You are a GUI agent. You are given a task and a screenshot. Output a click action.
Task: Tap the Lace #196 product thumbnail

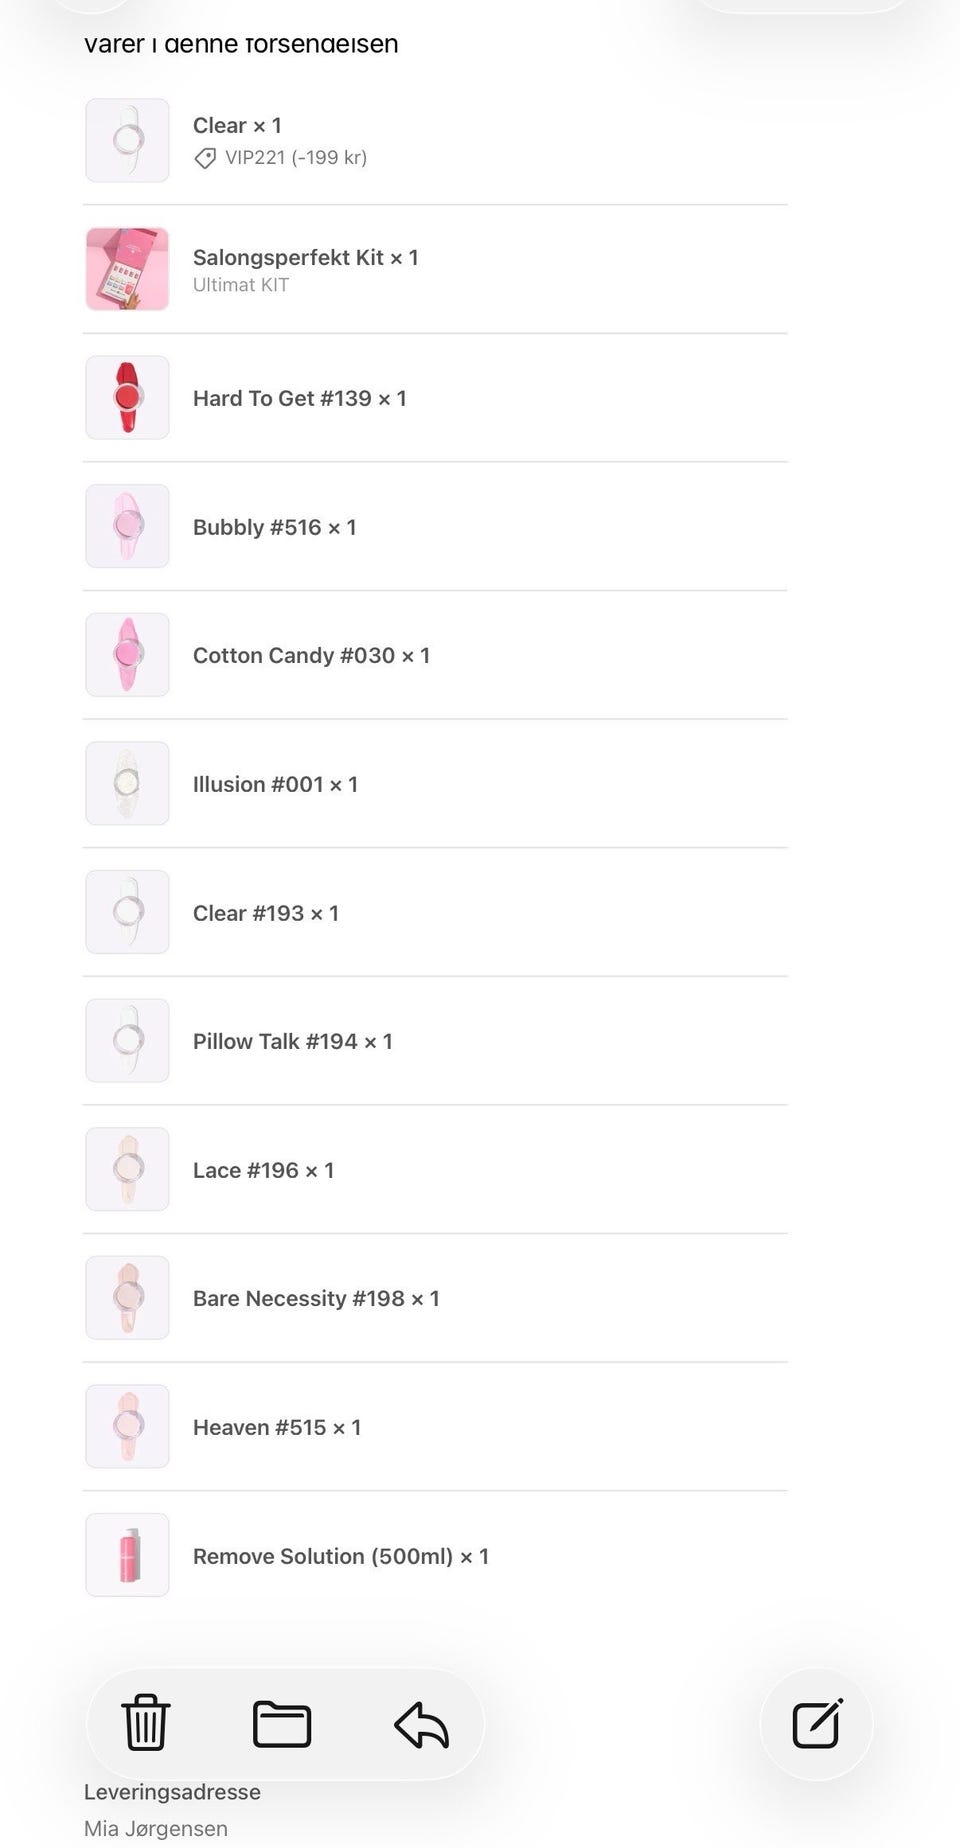(127, 1170)
